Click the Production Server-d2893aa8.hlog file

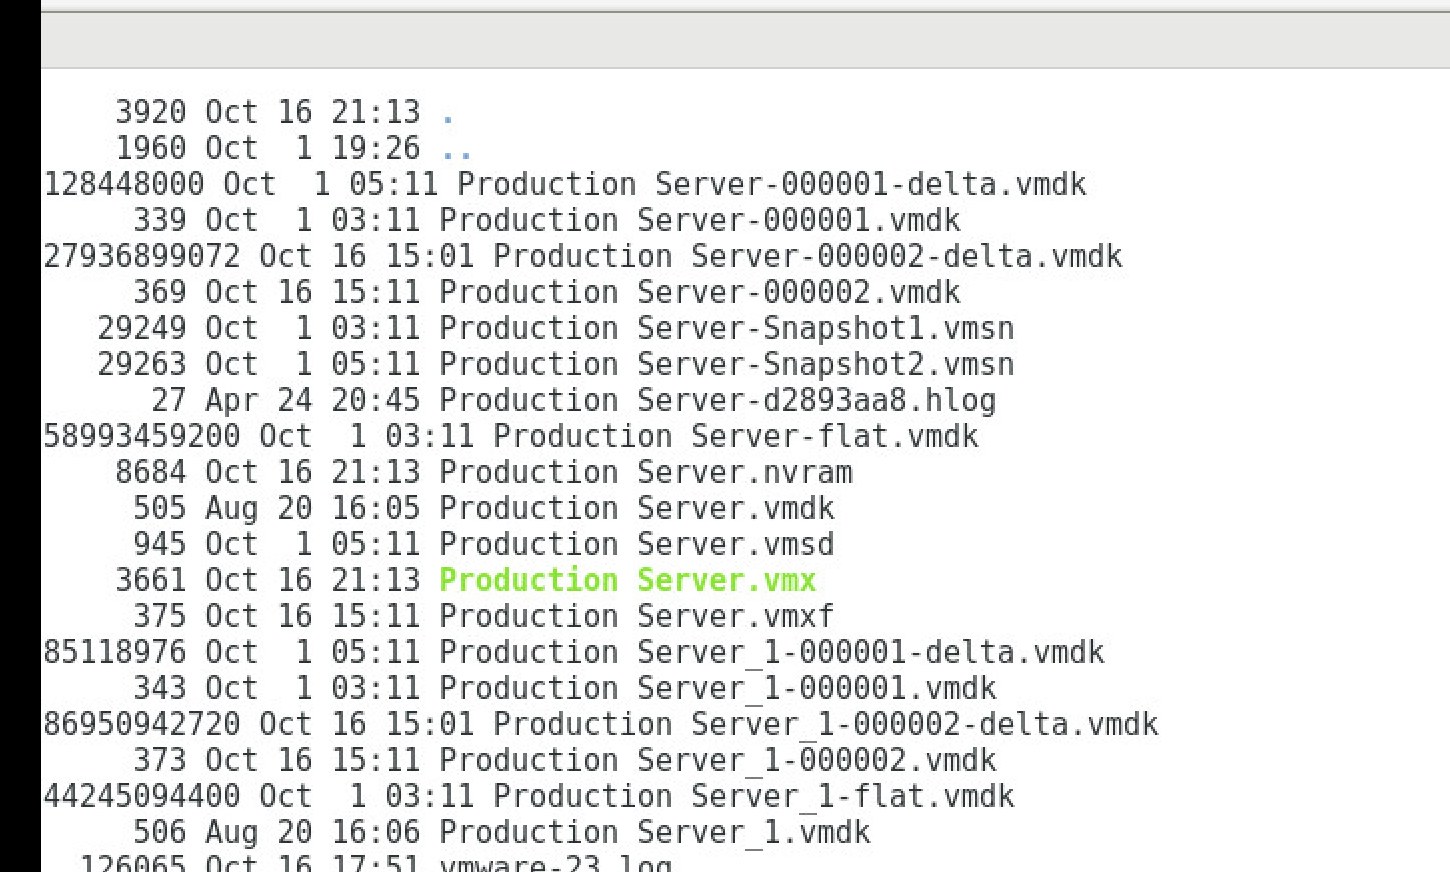(717, 400)
